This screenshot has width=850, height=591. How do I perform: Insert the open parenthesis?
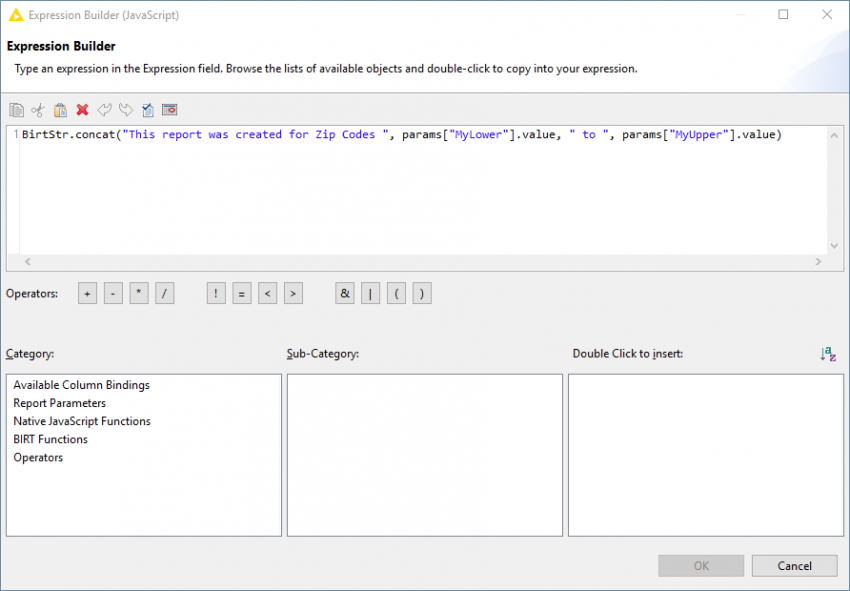[396, 293]
